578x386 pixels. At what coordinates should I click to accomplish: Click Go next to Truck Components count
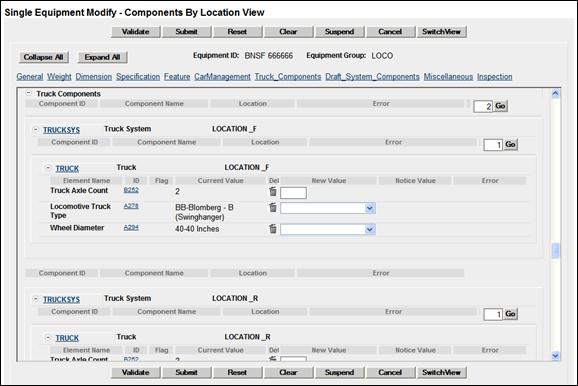pos(500,106)
